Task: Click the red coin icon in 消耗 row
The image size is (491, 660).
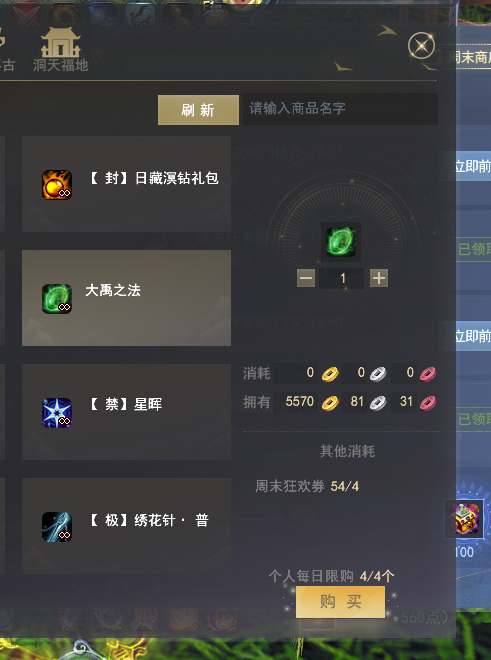Action: [428, 374]
